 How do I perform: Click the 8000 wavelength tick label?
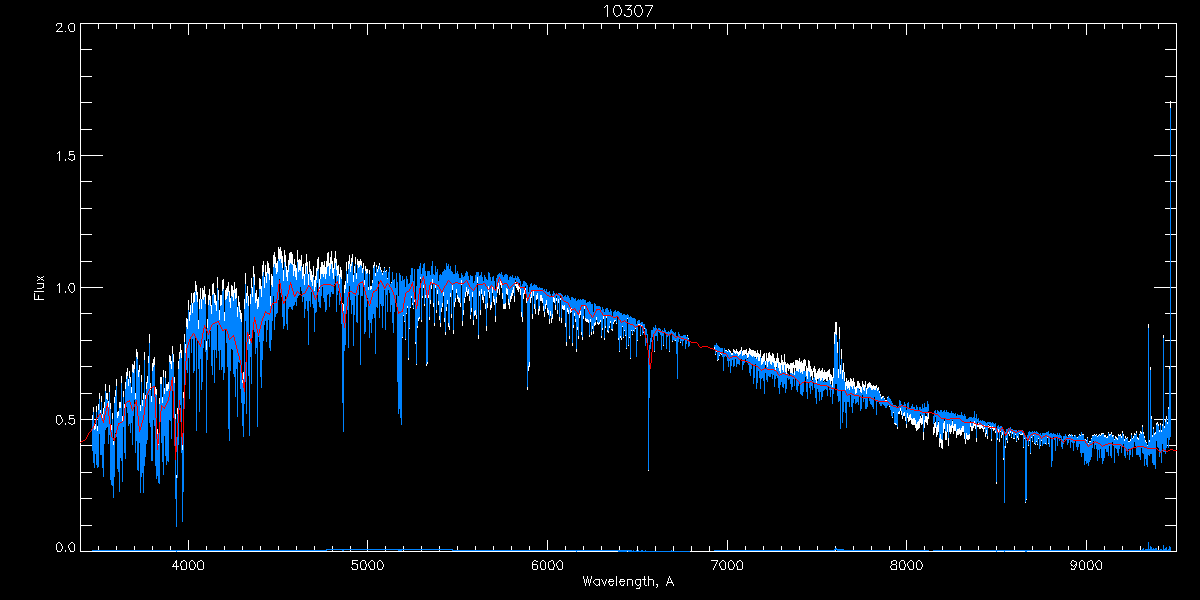click(x=907, y=564)
